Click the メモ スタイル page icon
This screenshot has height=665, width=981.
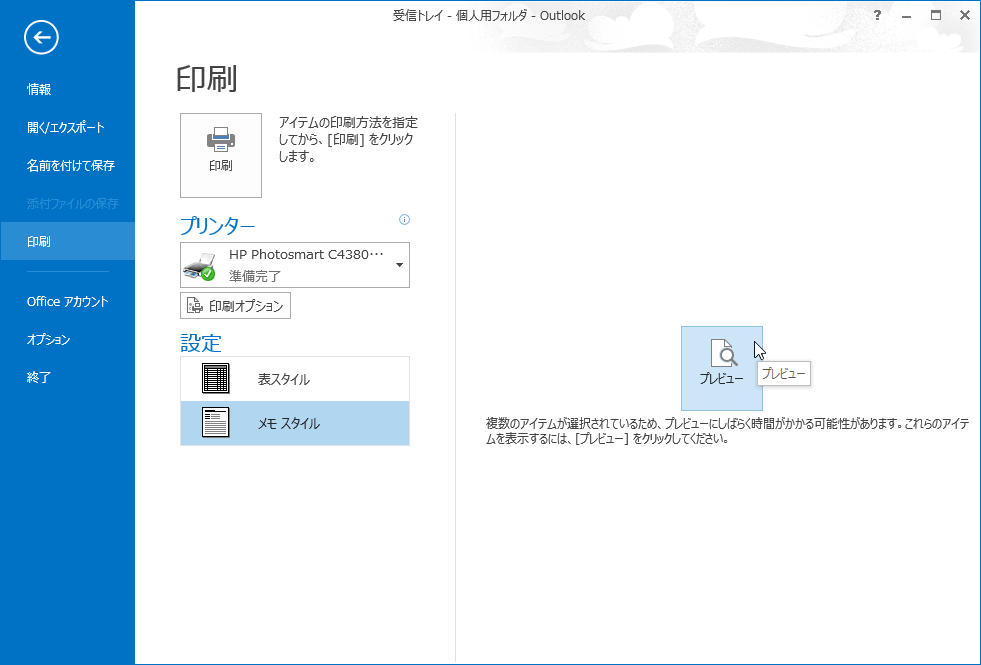[x=216, y=422]
